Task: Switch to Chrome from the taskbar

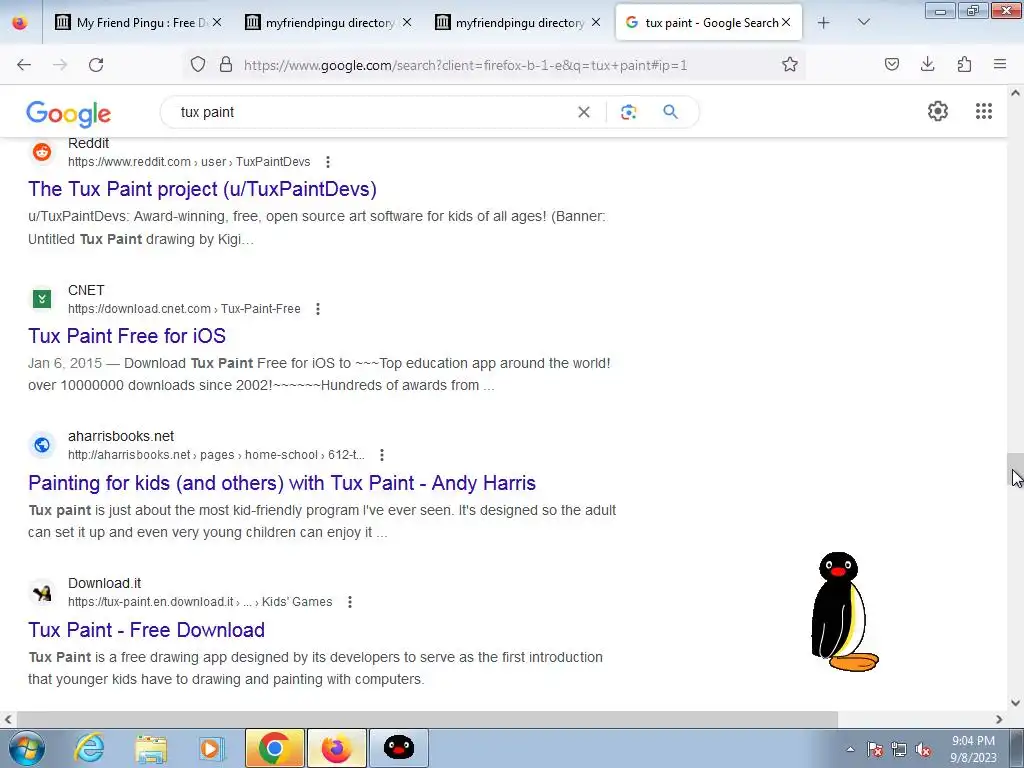Action: [275, 748]
